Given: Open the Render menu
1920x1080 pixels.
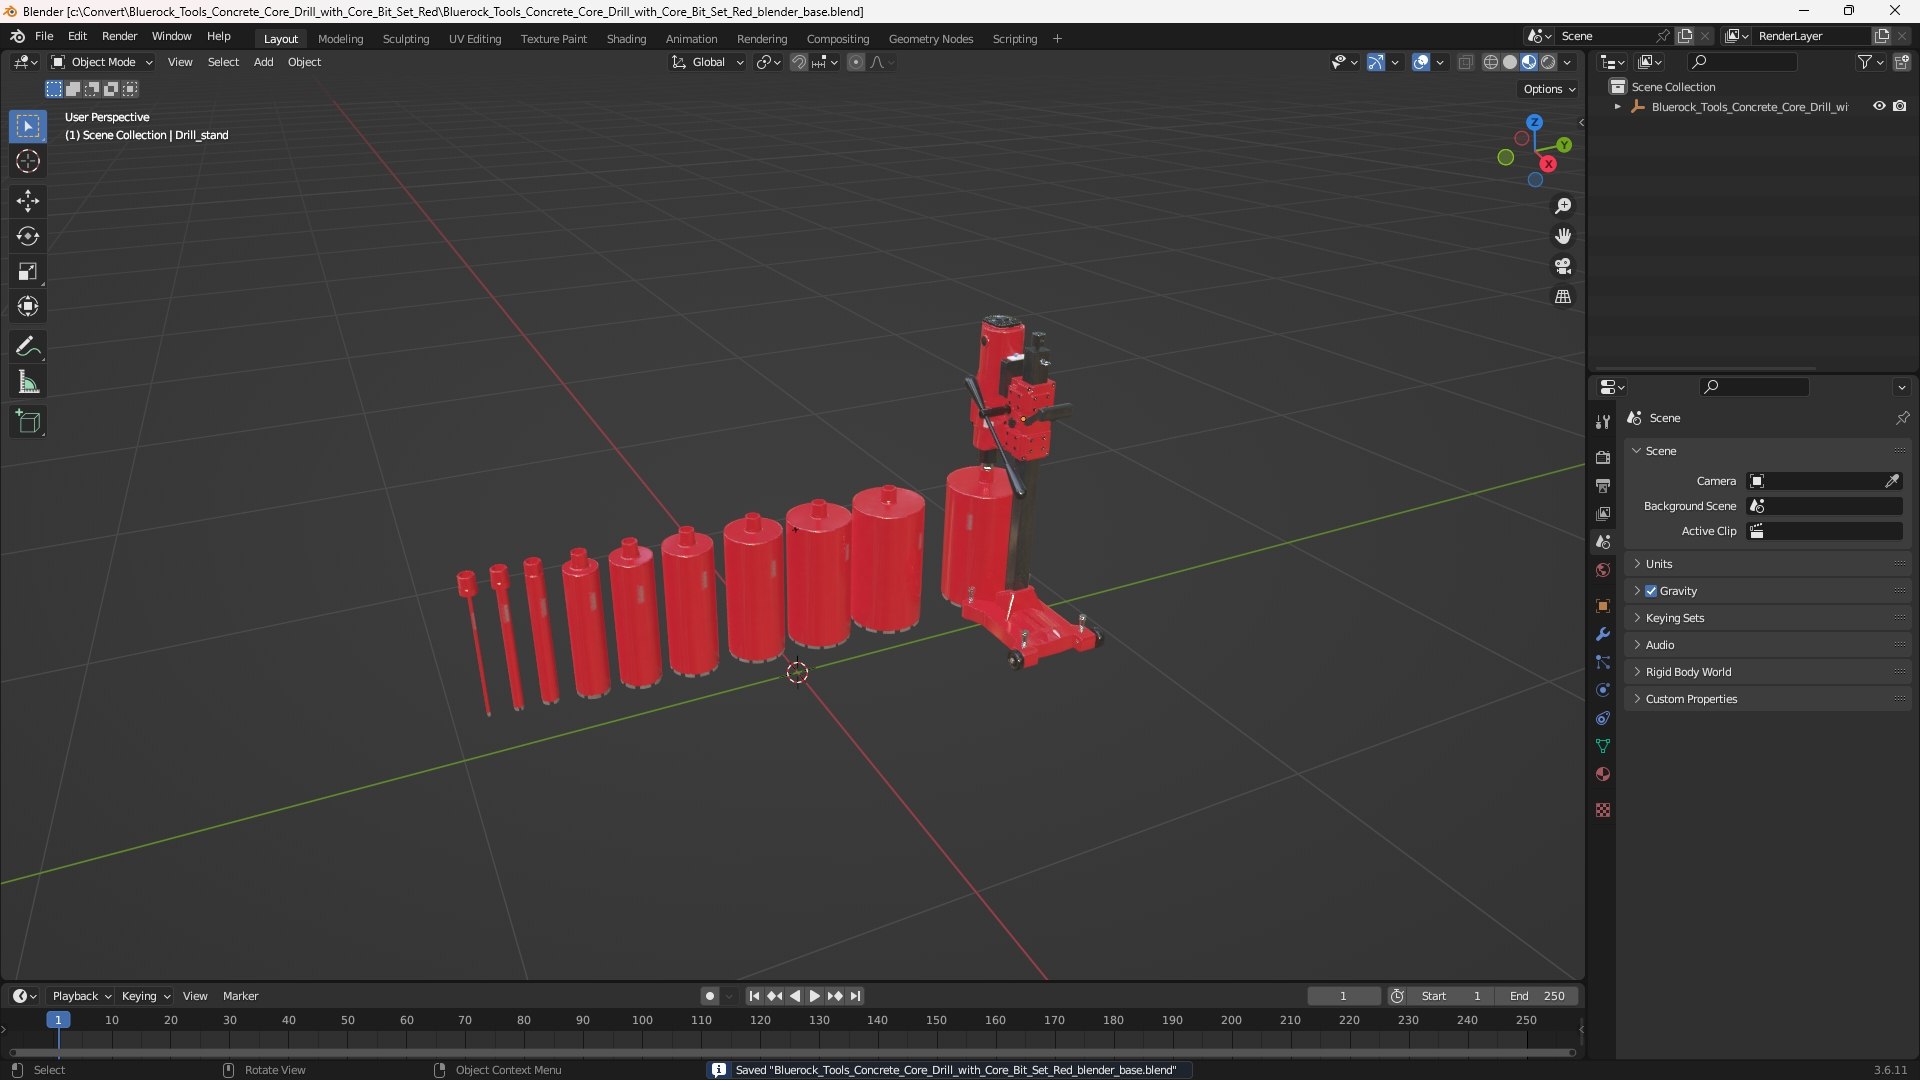Looking at the screenshot, I should 119,36.
